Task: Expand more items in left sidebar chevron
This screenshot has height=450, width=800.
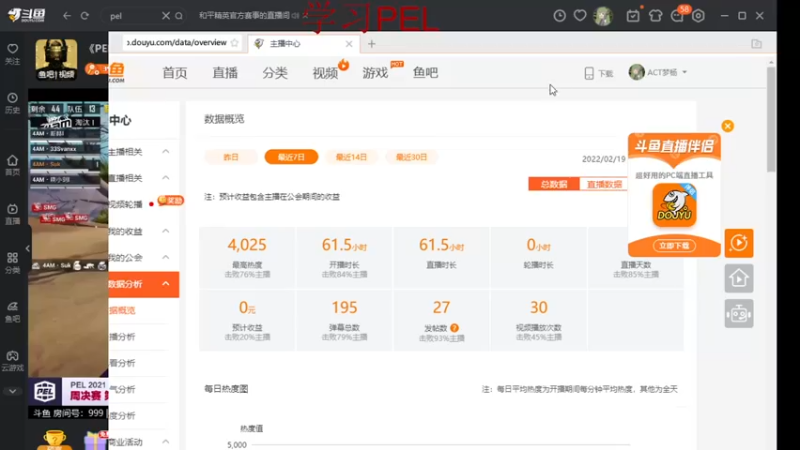Action: (12, 391)
